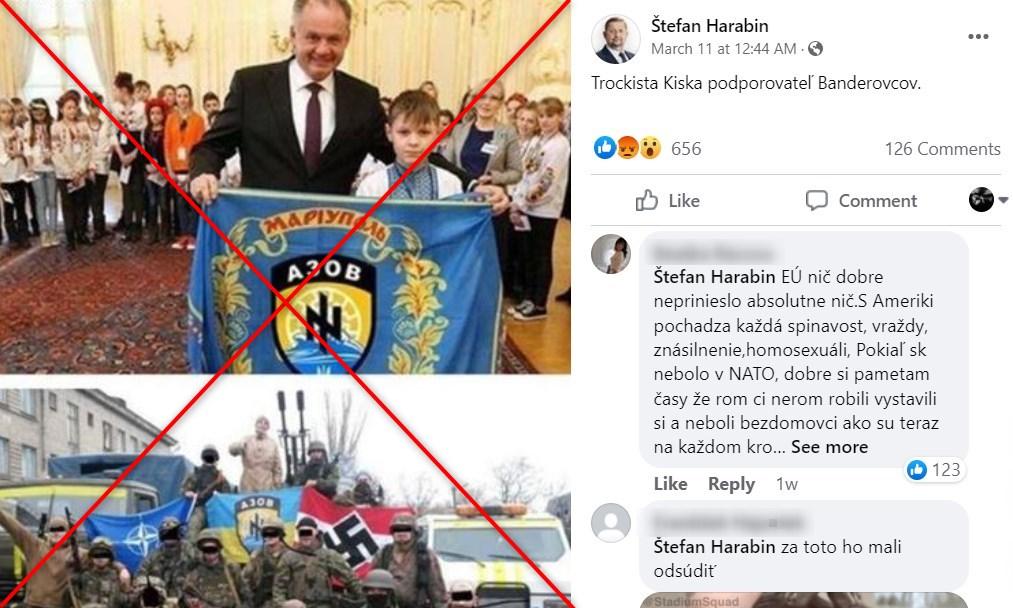Open the post author name Štefan Harabin
Viewport: 1013px width, 608px height.
[x=709, y=26]
